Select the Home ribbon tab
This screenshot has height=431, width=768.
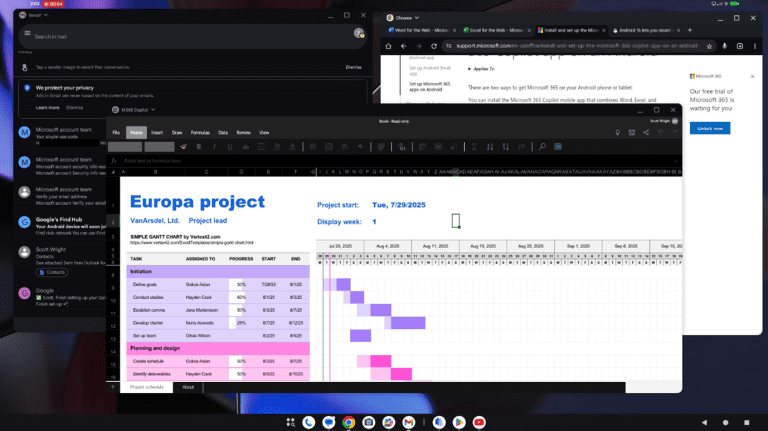pyautogui.click(x=136, y=133)
